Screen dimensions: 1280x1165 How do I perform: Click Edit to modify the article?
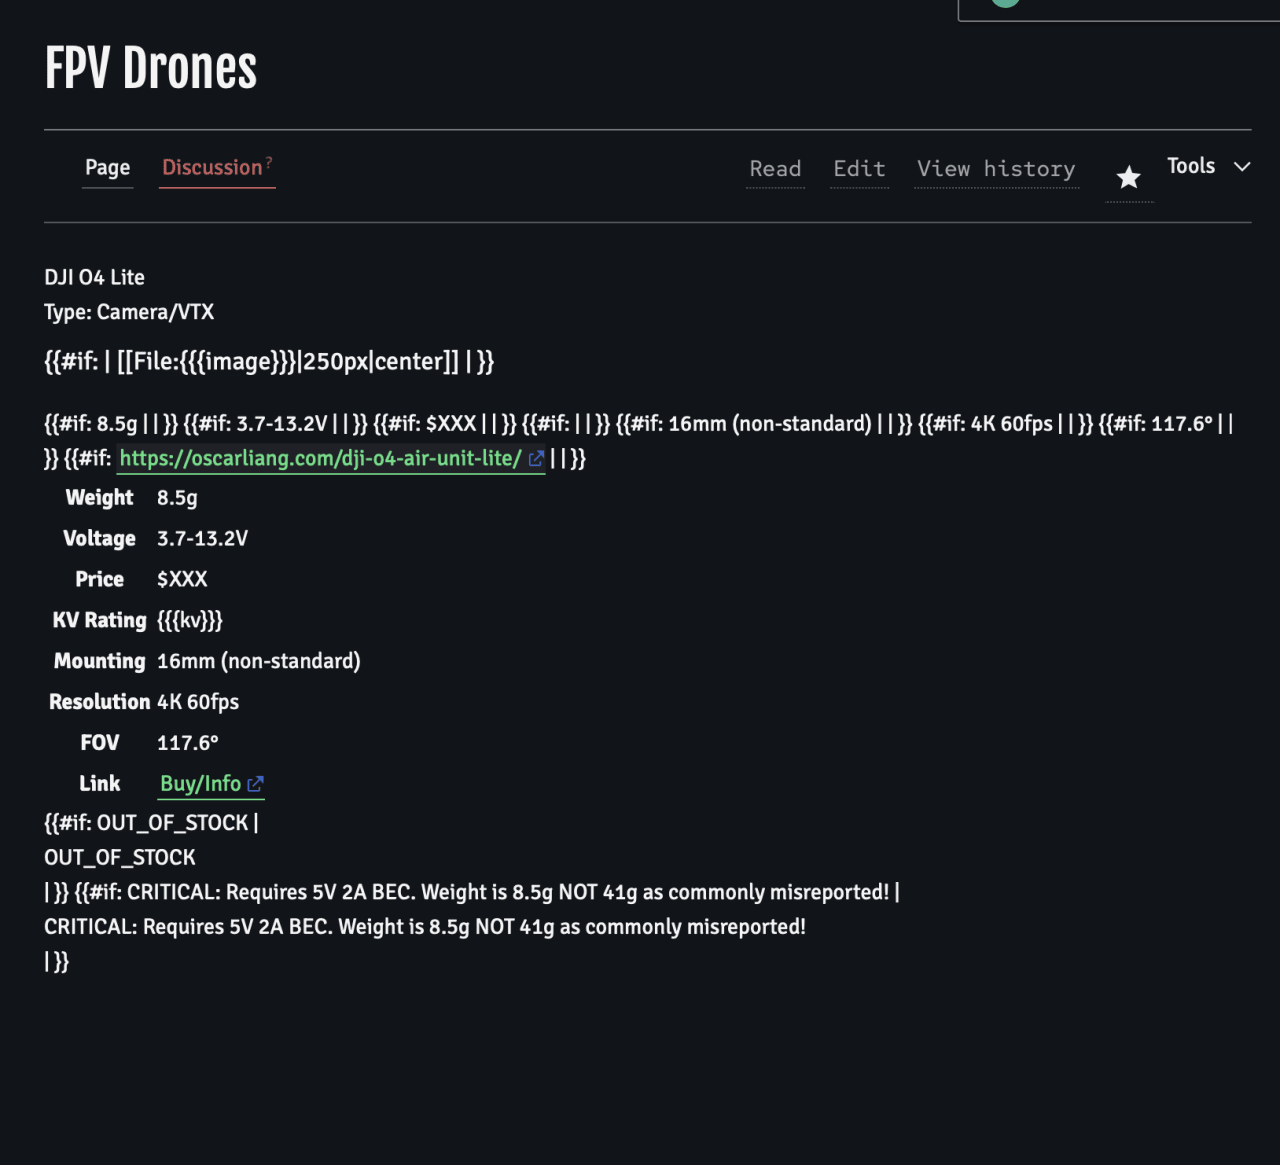pyautogui.click(x=858, y=169)
